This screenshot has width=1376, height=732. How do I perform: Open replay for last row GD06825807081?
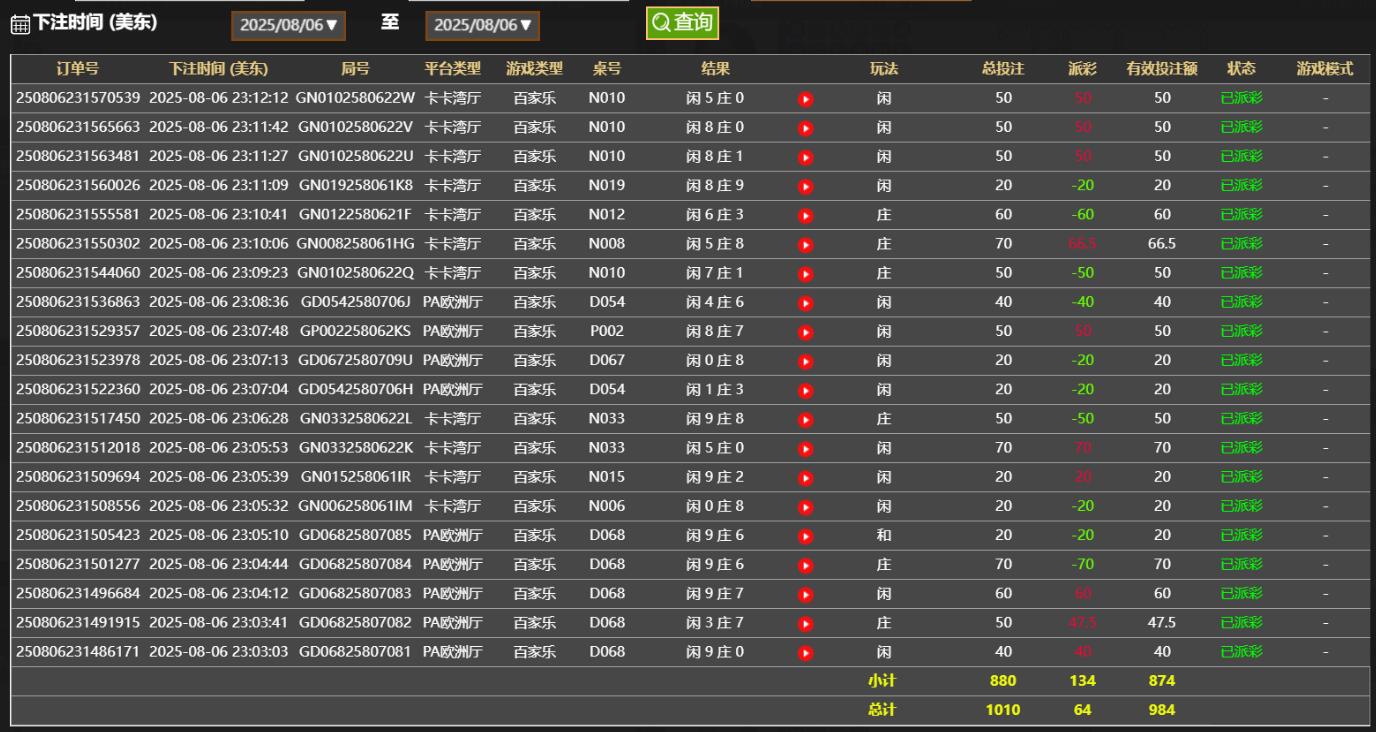(805, 653)
